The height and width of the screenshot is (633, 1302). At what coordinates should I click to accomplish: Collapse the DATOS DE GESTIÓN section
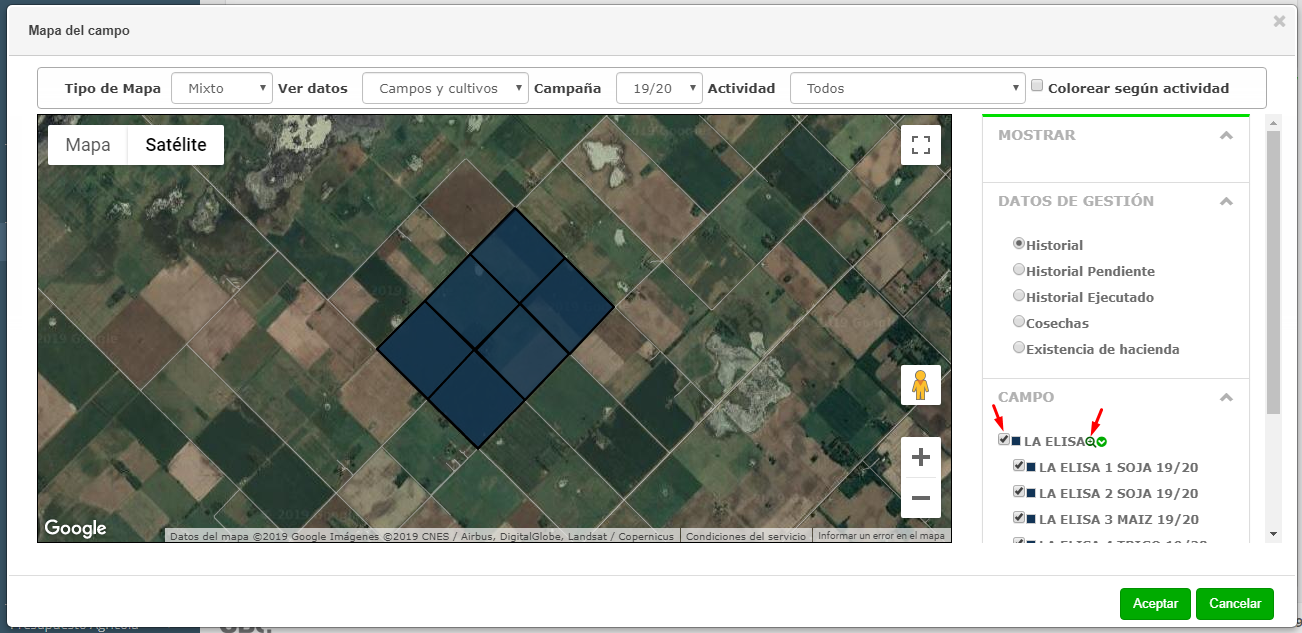(x=1226, y=201)
